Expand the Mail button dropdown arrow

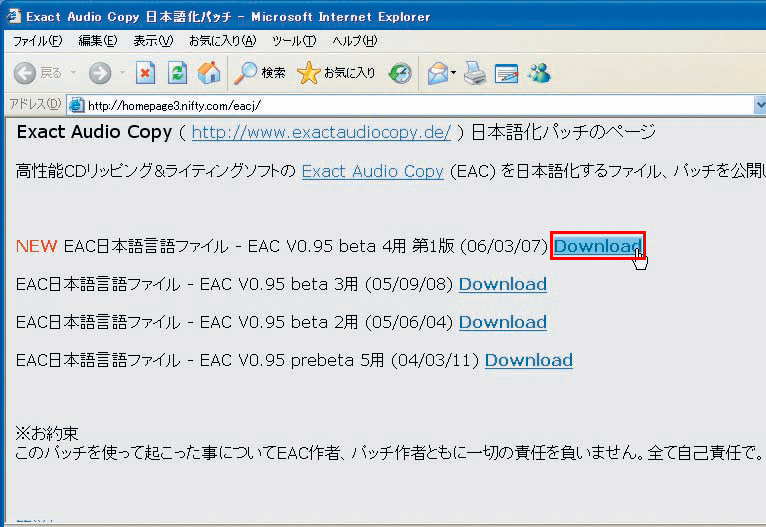click(x=453, y=73)
